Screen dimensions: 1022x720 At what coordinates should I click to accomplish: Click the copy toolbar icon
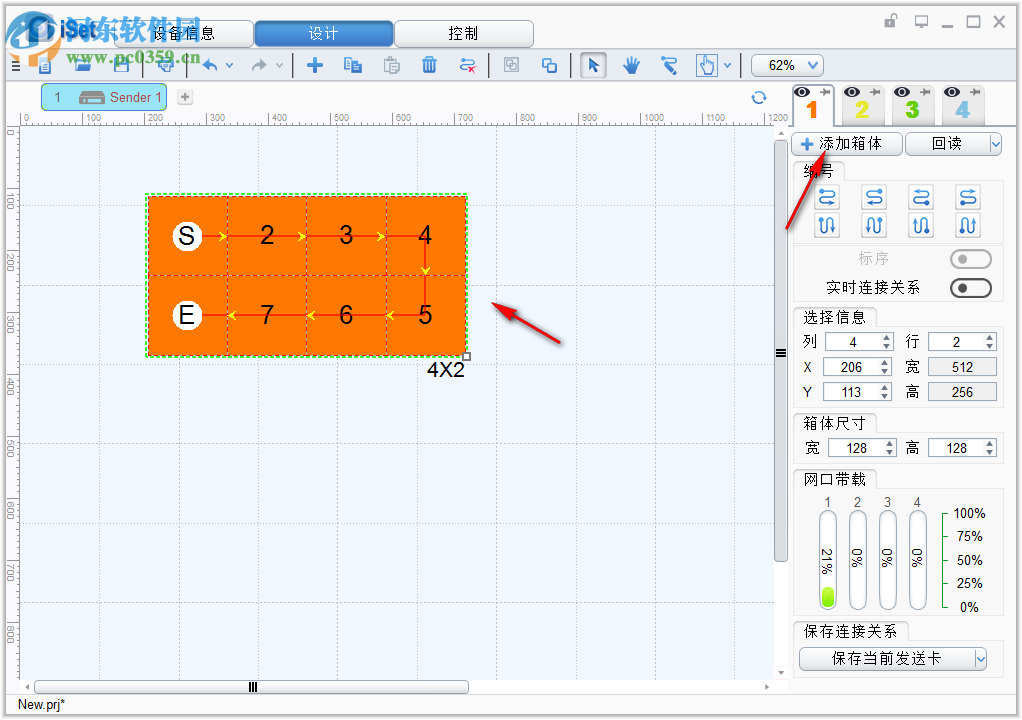pos(352,65)
